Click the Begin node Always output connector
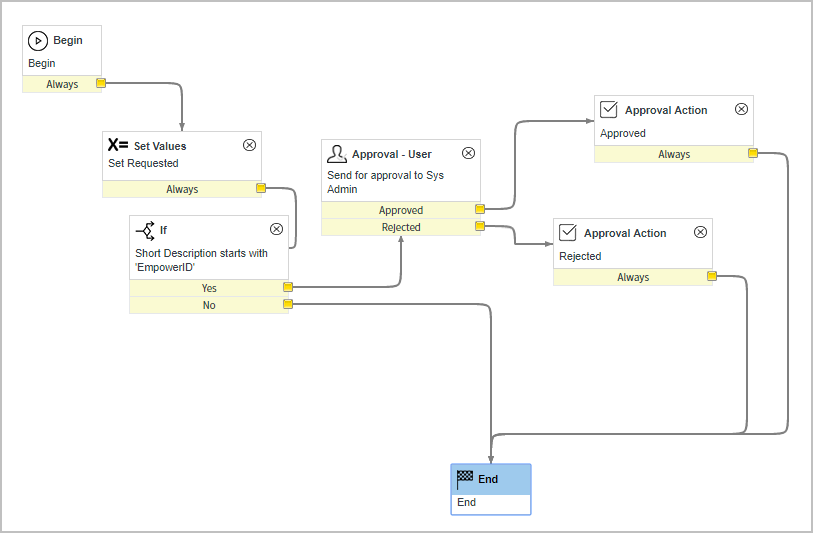This screenshot has height=533, width=813. (100, 84)
